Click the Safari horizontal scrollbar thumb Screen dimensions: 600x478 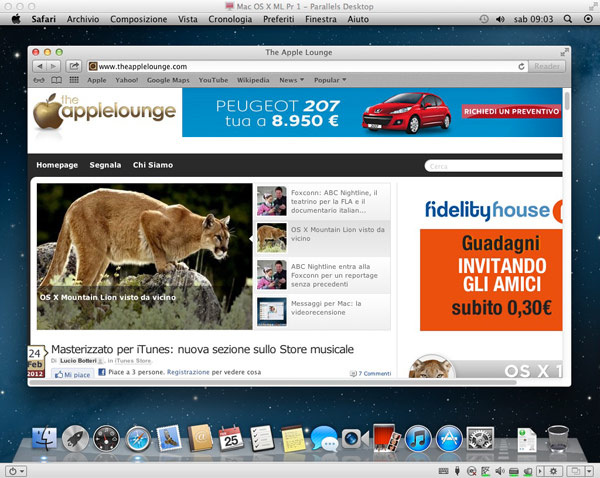(272, 382)
